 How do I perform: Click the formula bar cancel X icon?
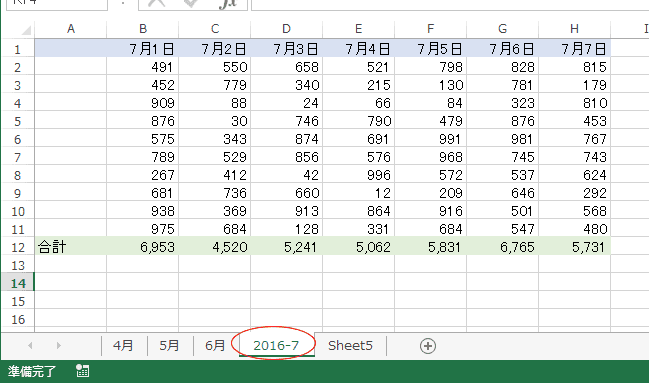point(156,3)
